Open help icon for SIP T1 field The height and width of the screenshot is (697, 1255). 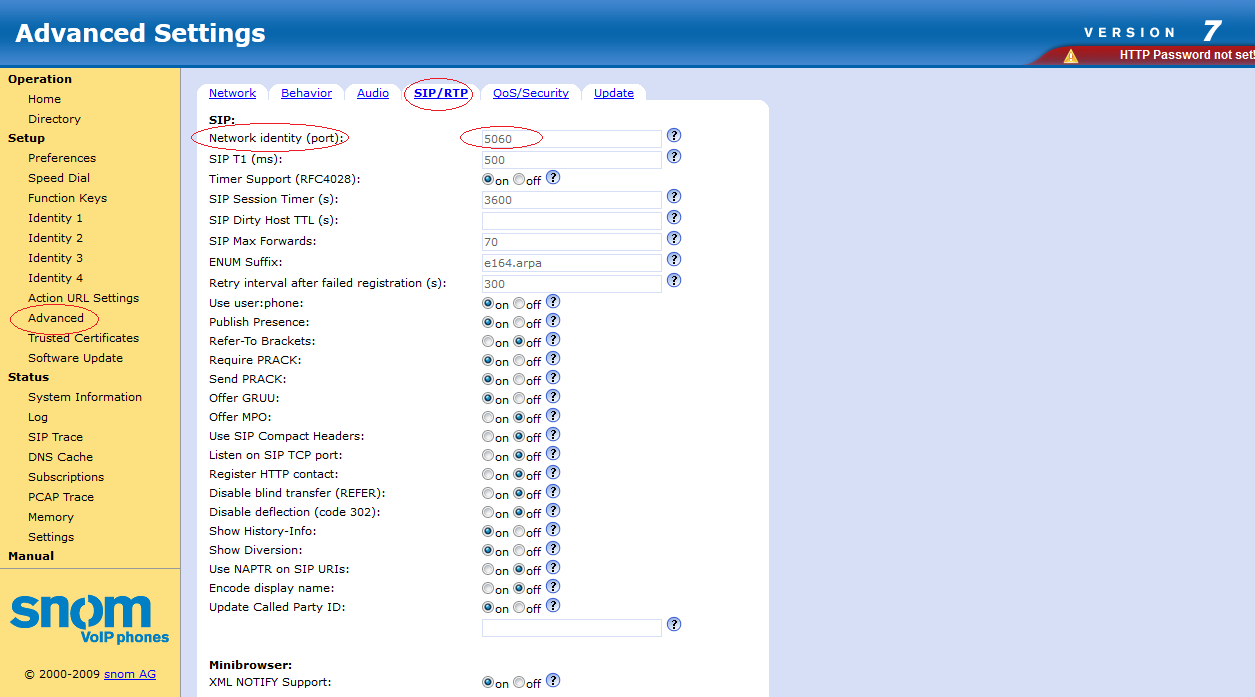click(x=674, y=157)
